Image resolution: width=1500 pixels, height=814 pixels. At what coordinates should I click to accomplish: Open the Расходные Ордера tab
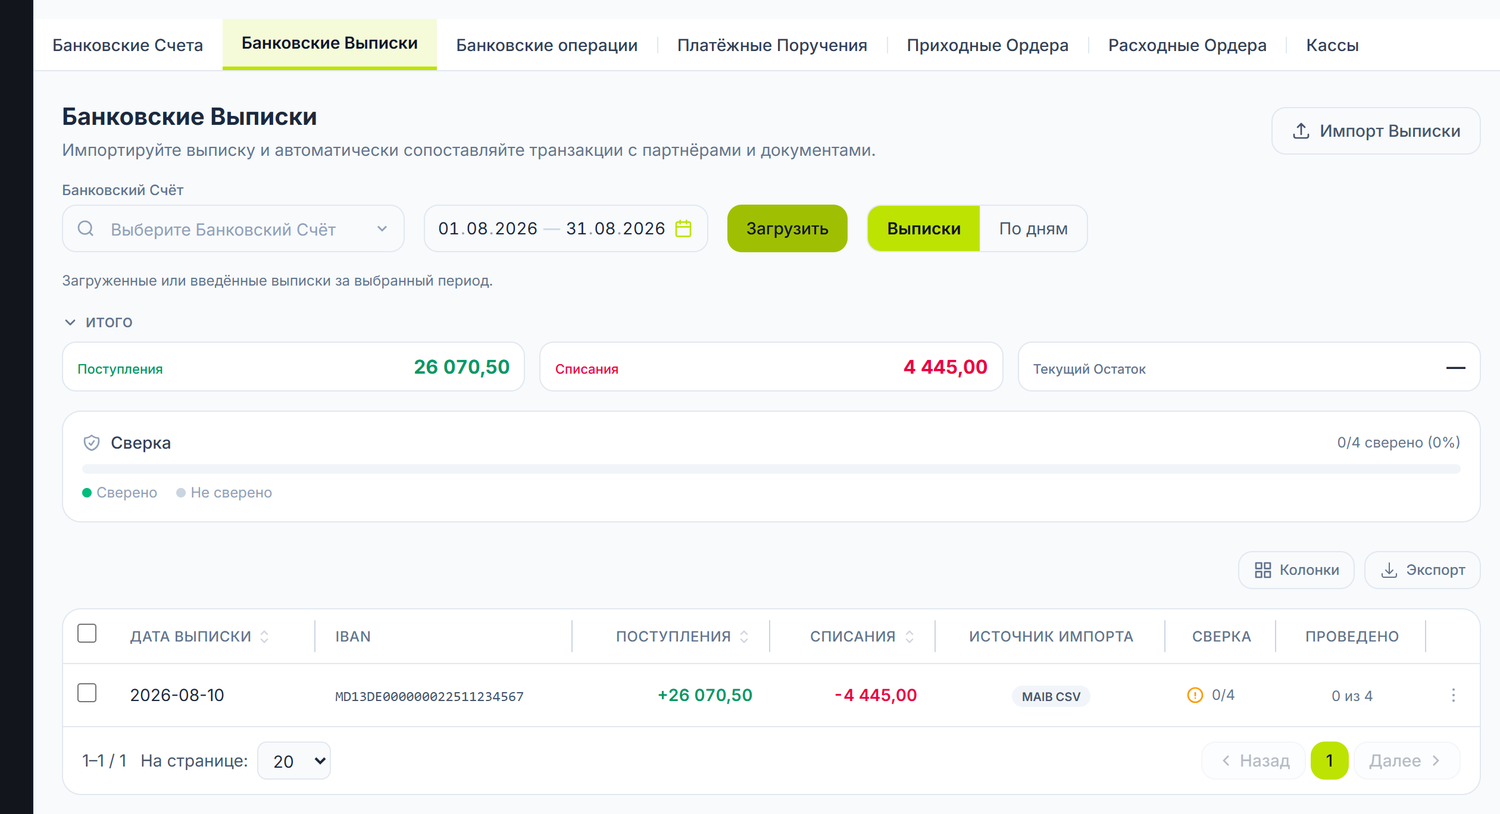pyautogui.click(x=1187, y=45)
